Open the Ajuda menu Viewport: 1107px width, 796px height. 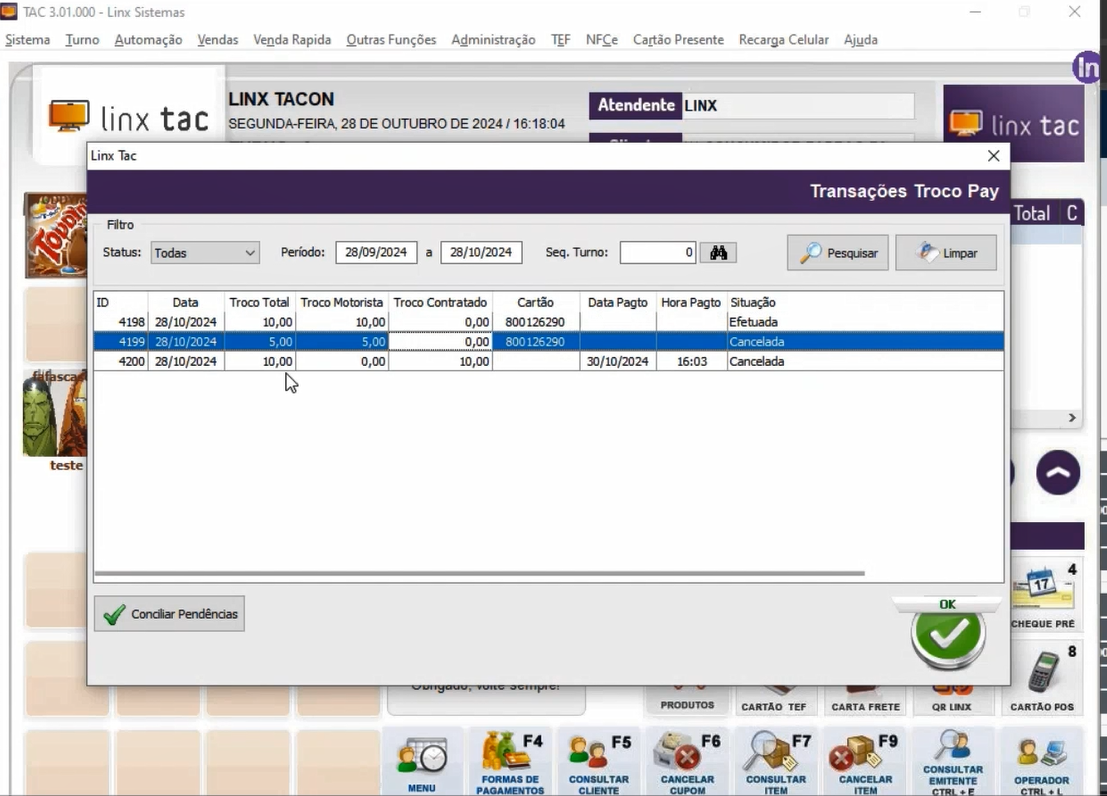pyautogui.click(x=861, y=40)
